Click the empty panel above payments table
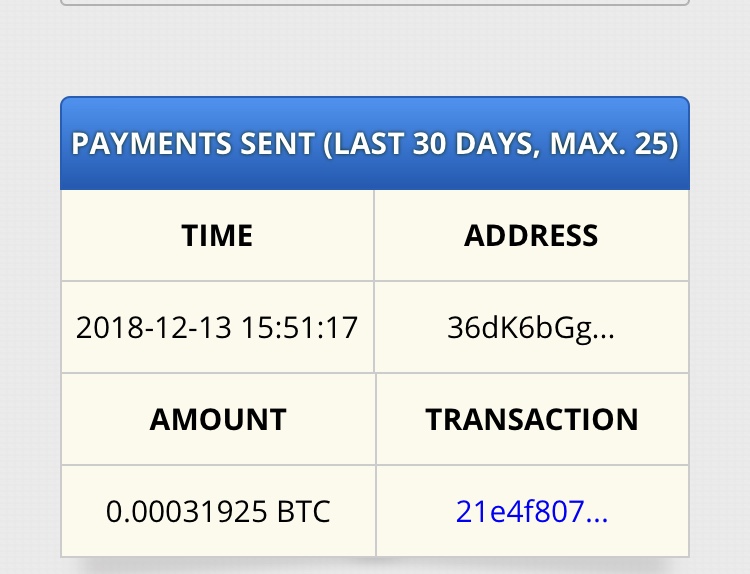The width and height of the screenshot is (750, 574). 375,2
